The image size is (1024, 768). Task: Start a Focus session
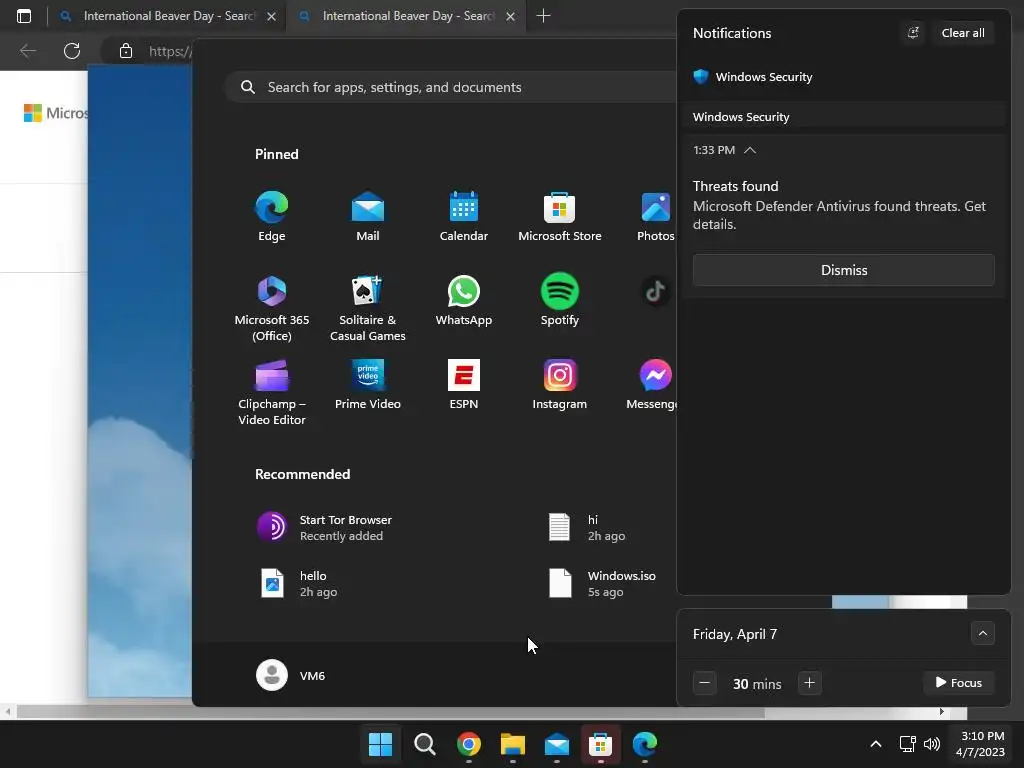coord(959,683)
